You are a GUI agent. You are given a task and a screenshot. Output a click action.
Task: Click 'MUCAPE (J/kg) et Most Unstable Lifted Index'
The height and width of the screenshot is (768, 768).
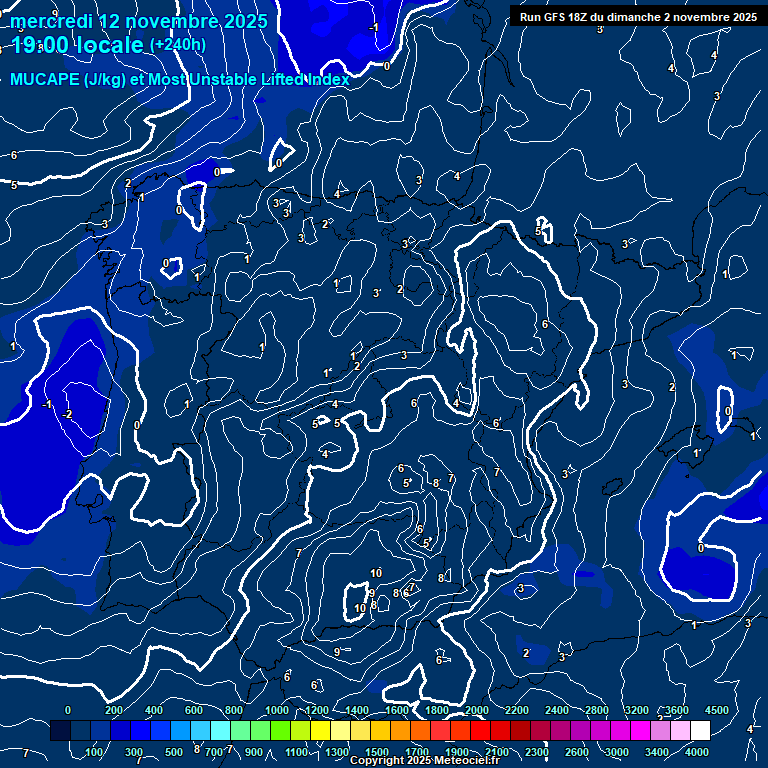180,79
